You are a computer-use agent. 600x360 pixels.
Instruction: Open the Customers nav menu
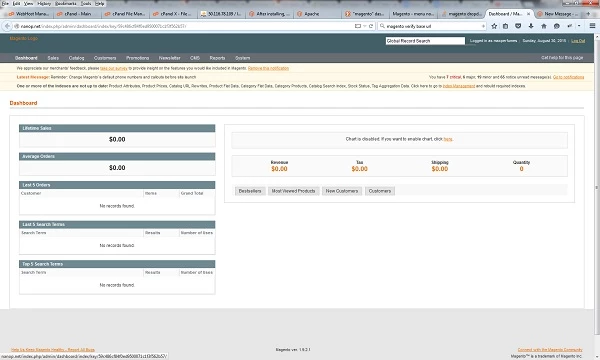coord(105,58)
